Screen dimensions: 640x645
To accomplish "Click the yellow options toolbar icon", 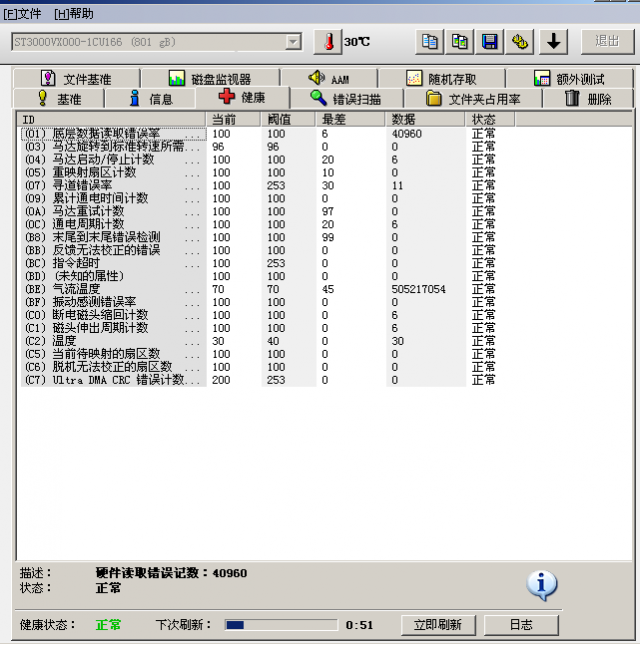I will click(x=519, y=42).
